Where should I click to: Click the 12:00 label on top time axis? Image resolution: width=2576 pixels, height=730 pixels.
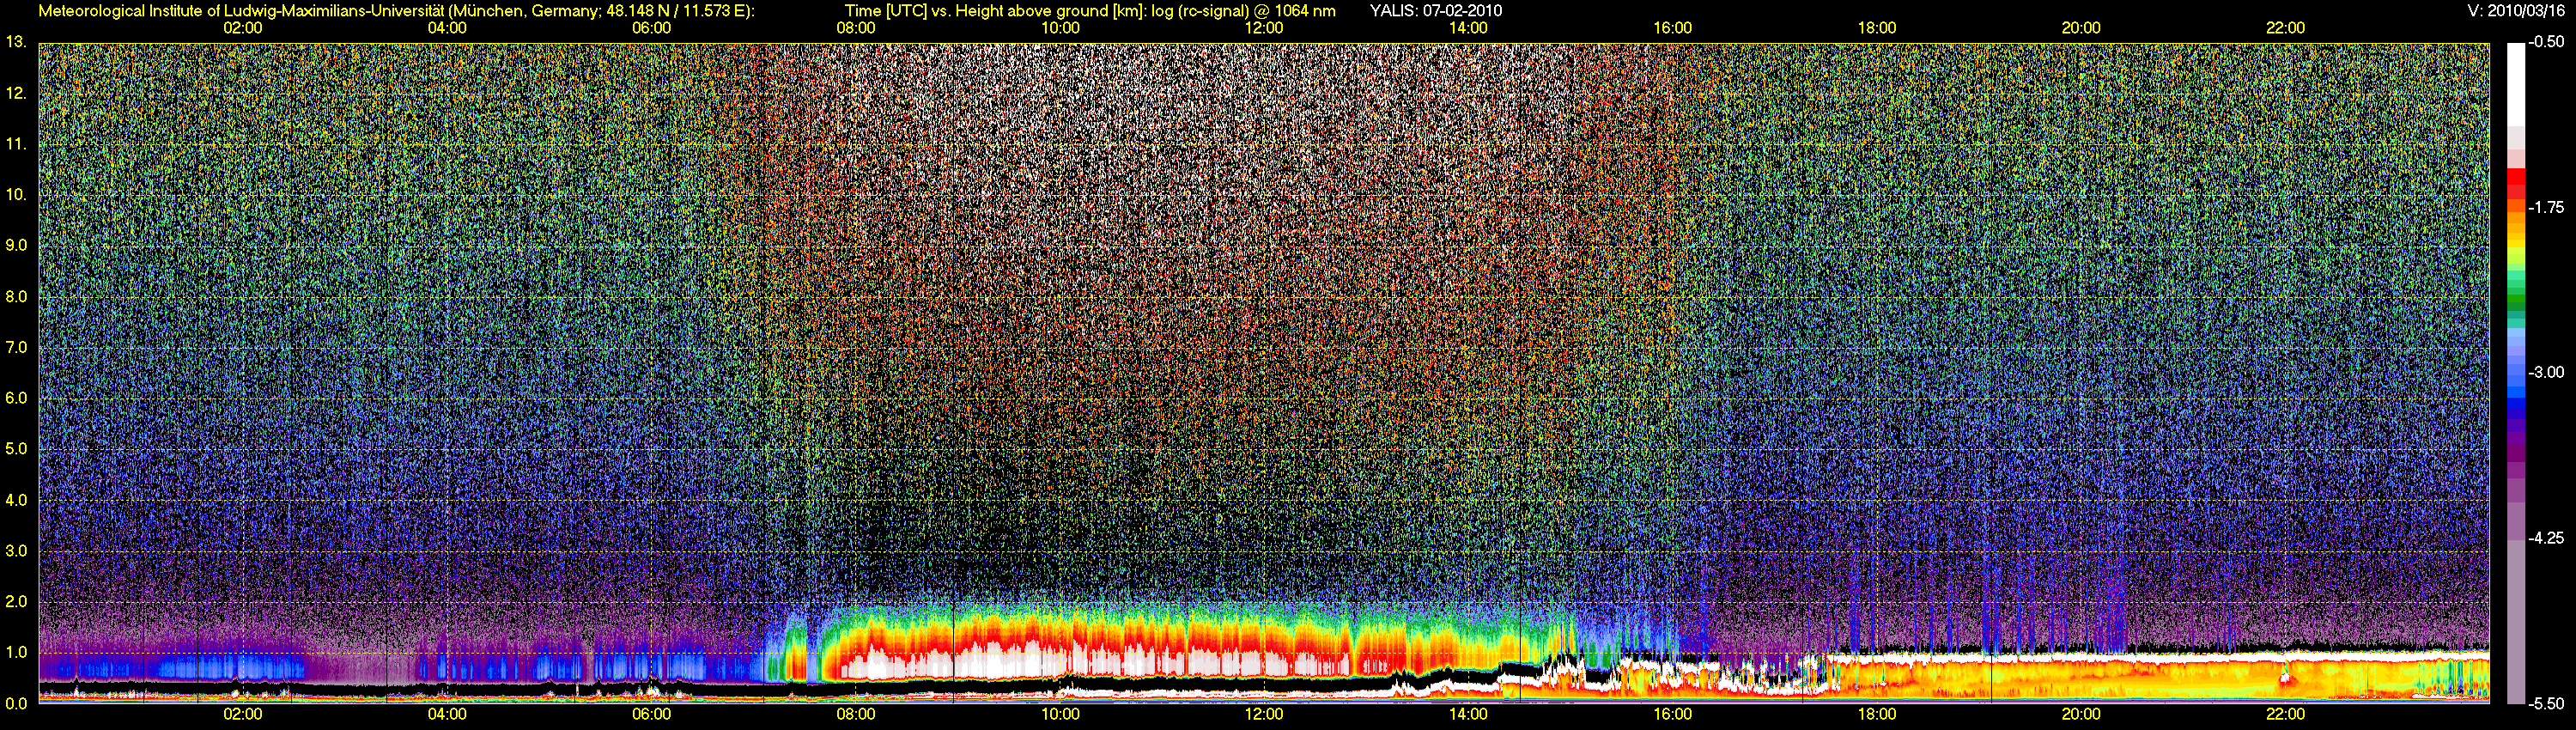(x=1264, y=28)
